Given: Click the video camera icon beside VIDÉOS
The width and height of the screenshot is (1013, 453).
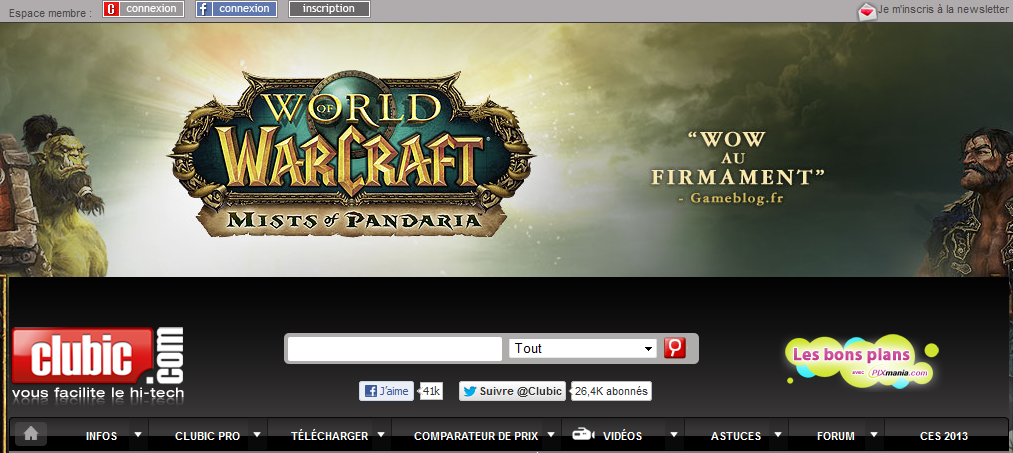Looking at the screenshot, I should [x=583, y=434].
